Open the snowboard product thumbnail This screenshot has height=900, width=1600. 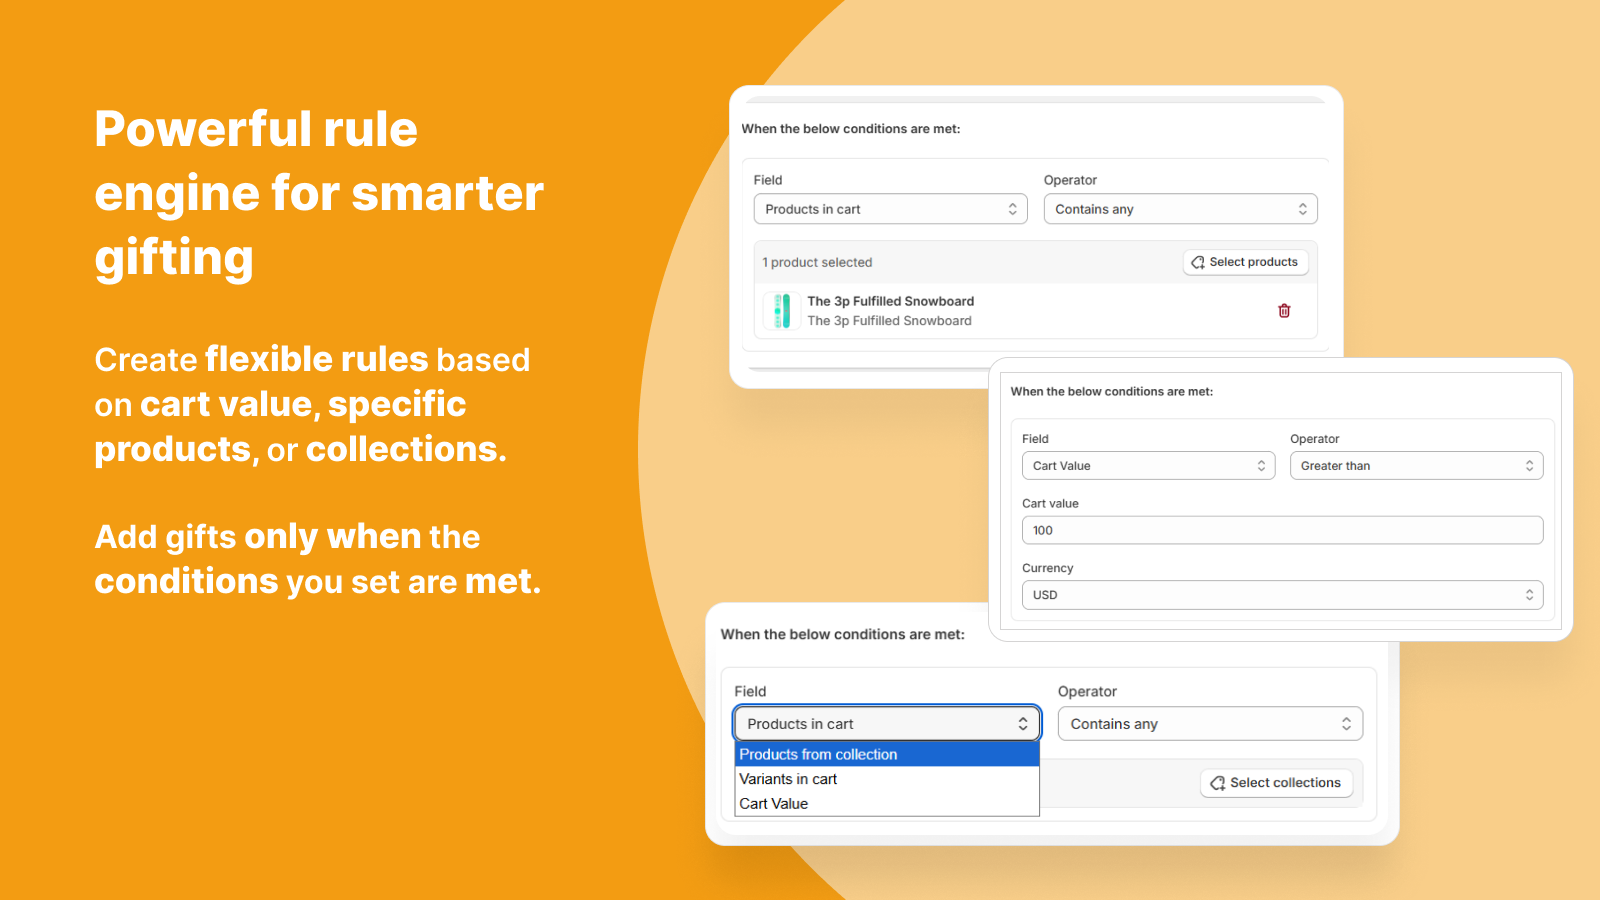click(782, 311)
